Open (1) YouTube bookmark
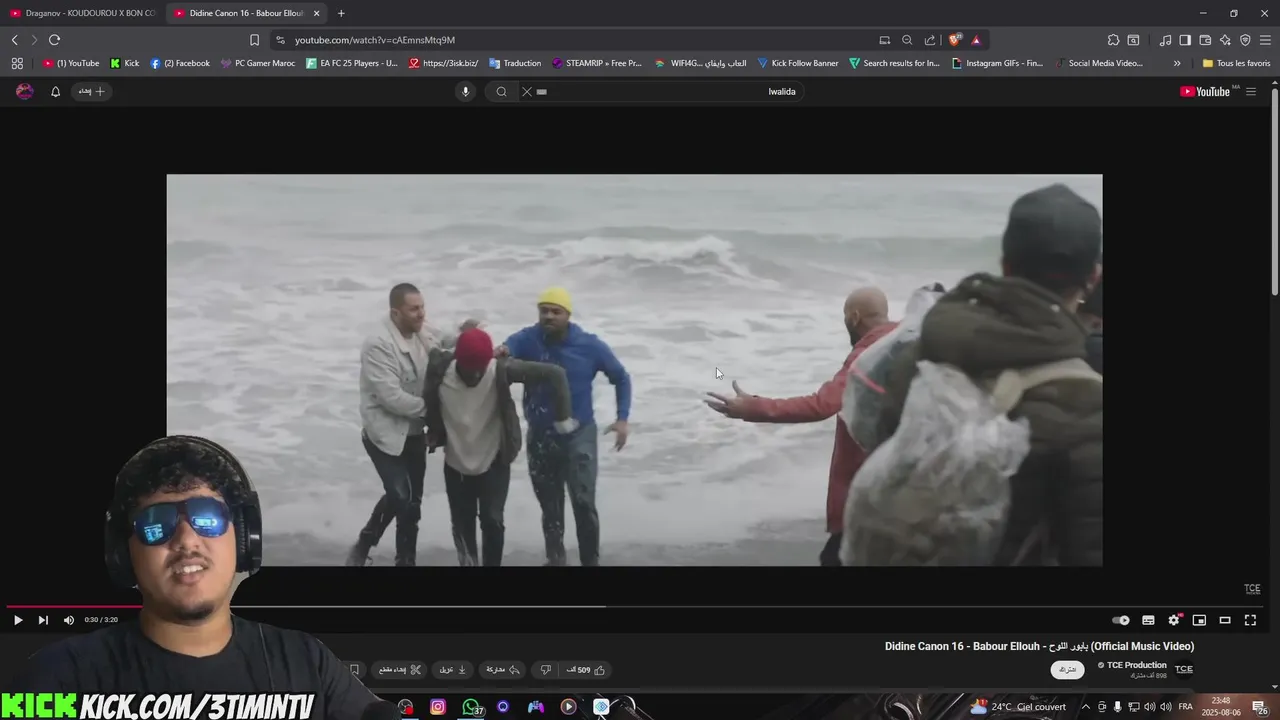 click(x=71, y=63)
